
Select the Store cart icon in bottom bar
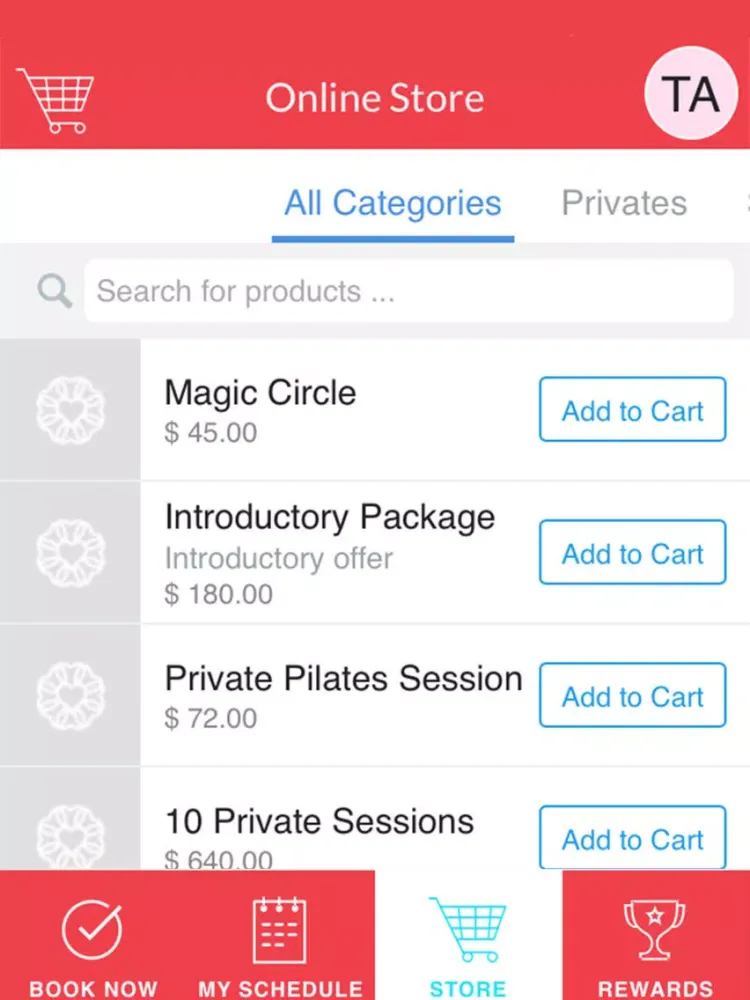click(468, 930)
